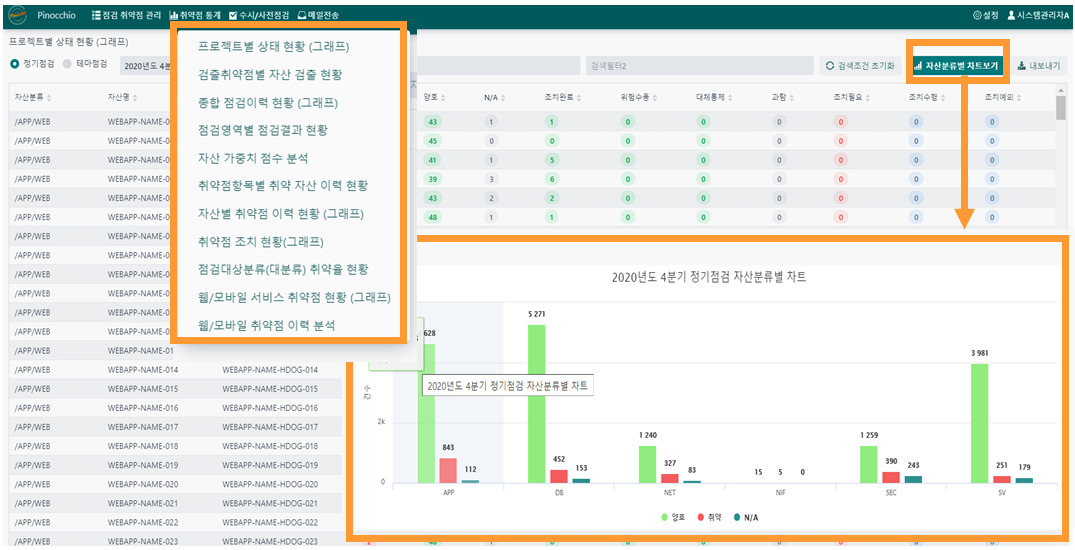This screenshot has height=550, width=1075.
Task: Sort by N/A column arrows
Action: click(x=503, y=98)
